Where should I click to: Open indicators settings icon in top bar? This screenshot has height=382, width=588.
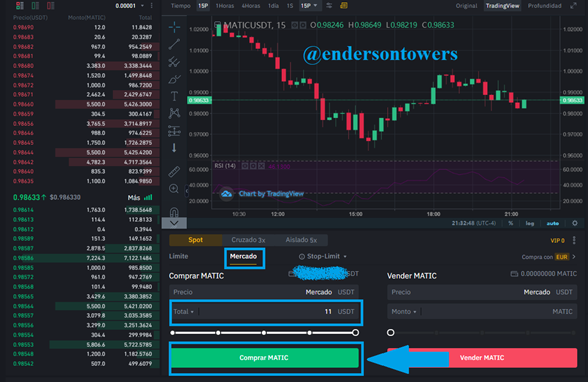pyautogui.click(x=329, y=5)
